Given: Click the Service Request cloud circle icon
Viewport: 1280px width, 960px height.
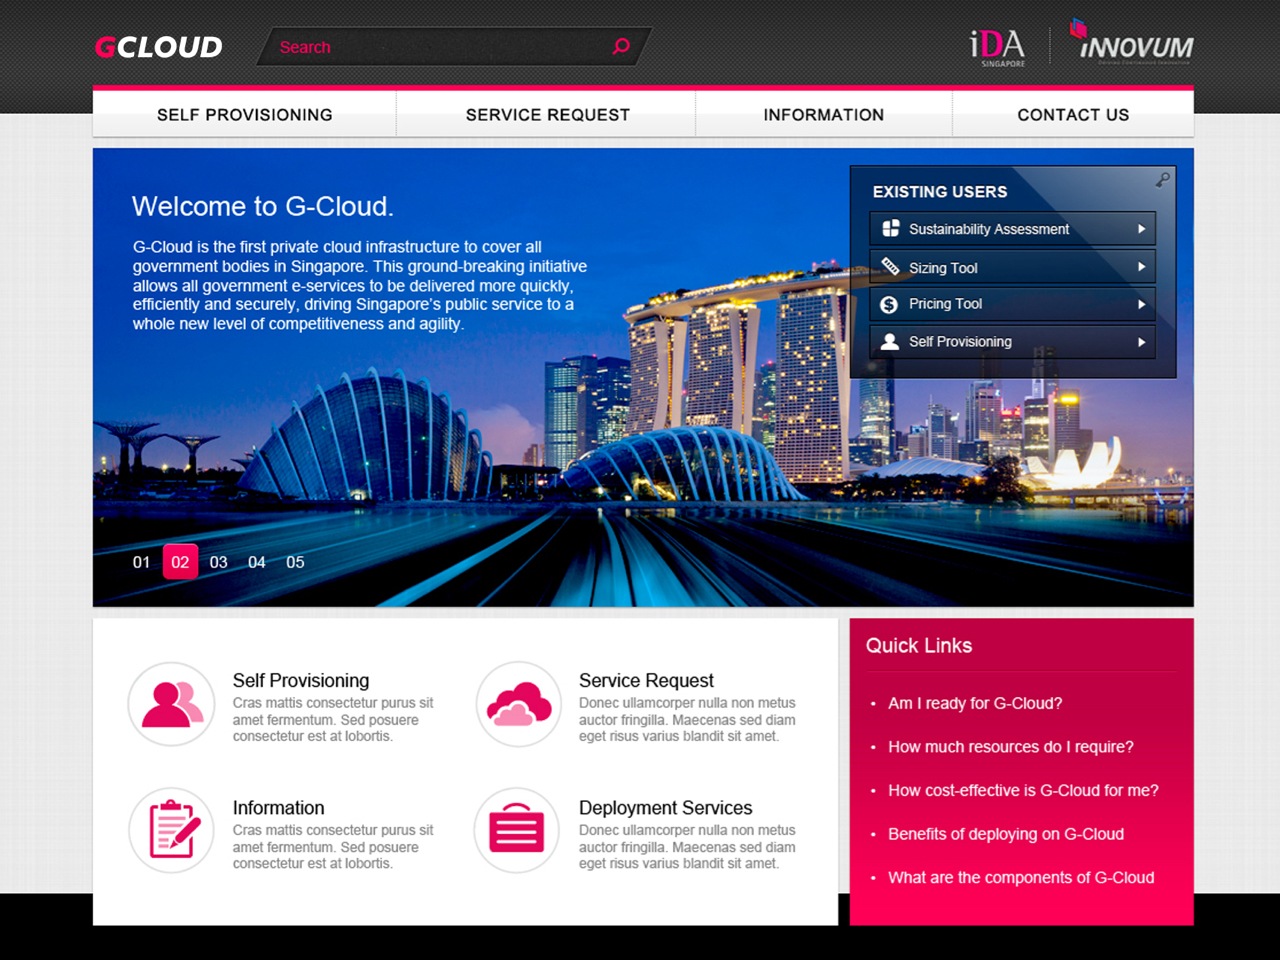Looking at the screenshot, I should pos(518,704).
